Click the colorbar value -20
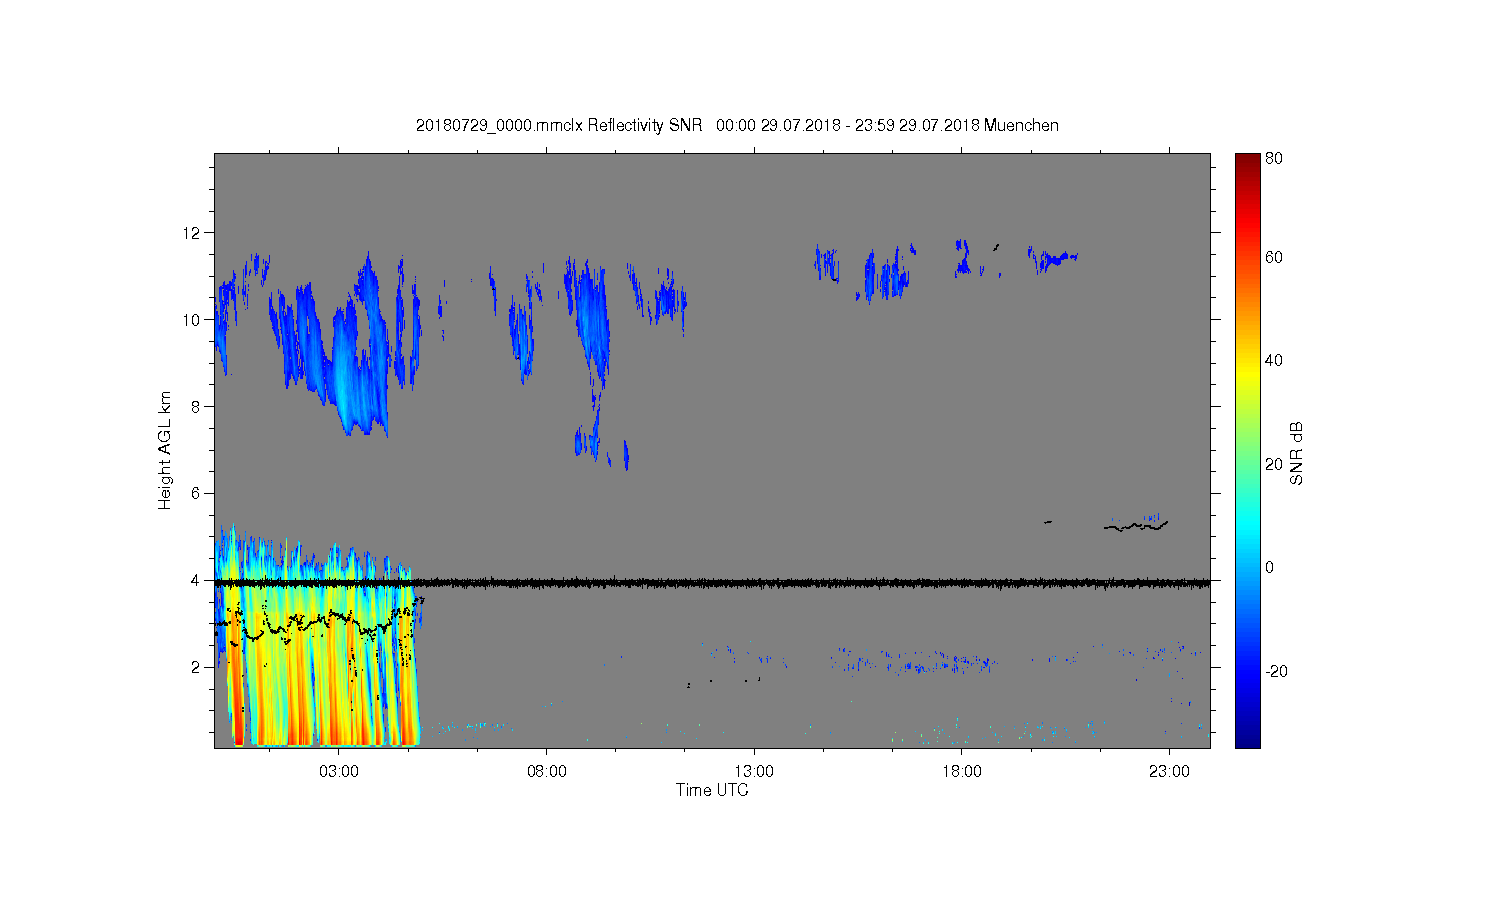 coord(1276,671)
